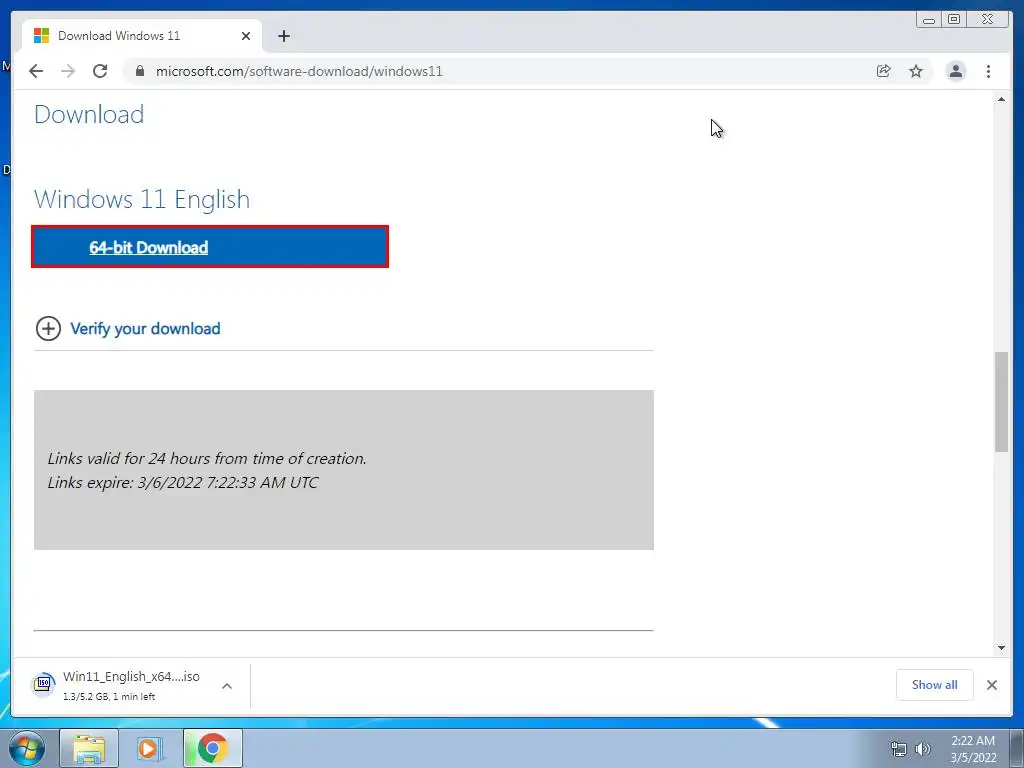Restore down the Chrome window
Viewport: 1024px width, 768px height.
(x=953, y=20)
